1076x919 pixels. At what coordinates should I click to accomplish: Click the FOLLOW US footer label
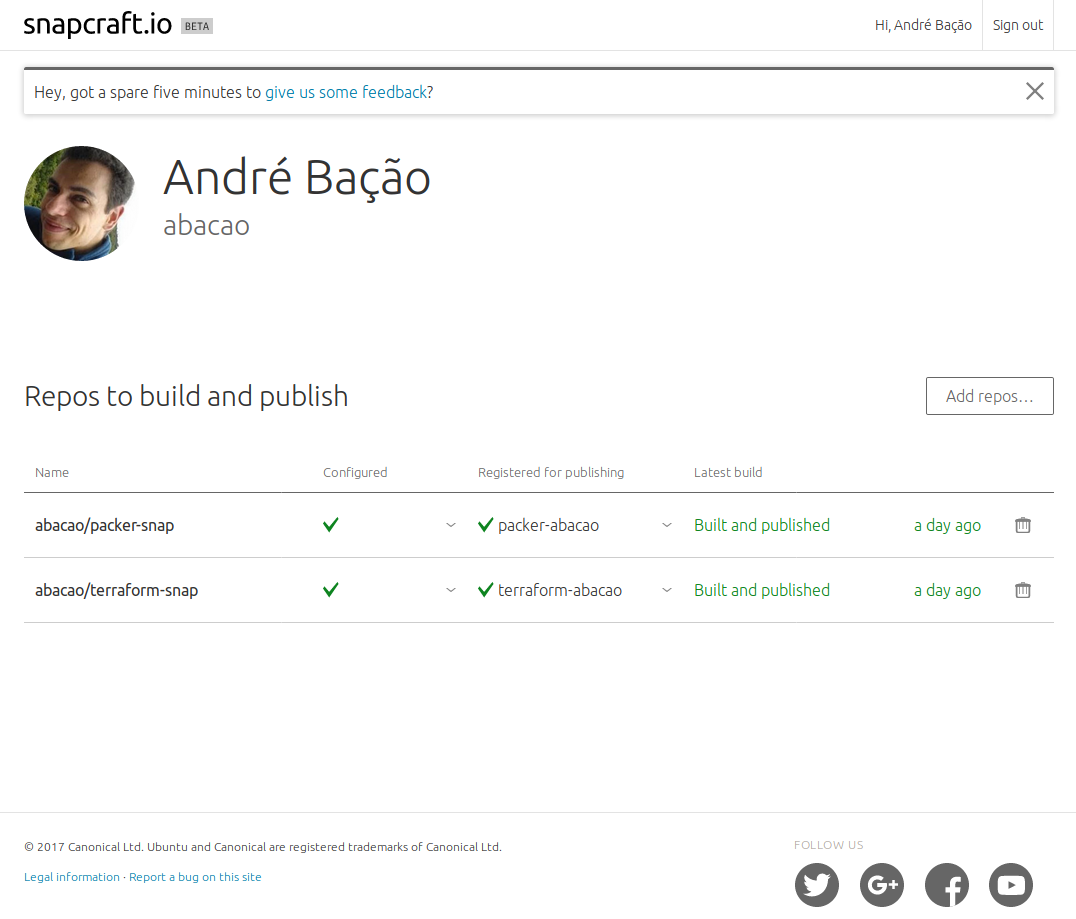coord(828,845)
